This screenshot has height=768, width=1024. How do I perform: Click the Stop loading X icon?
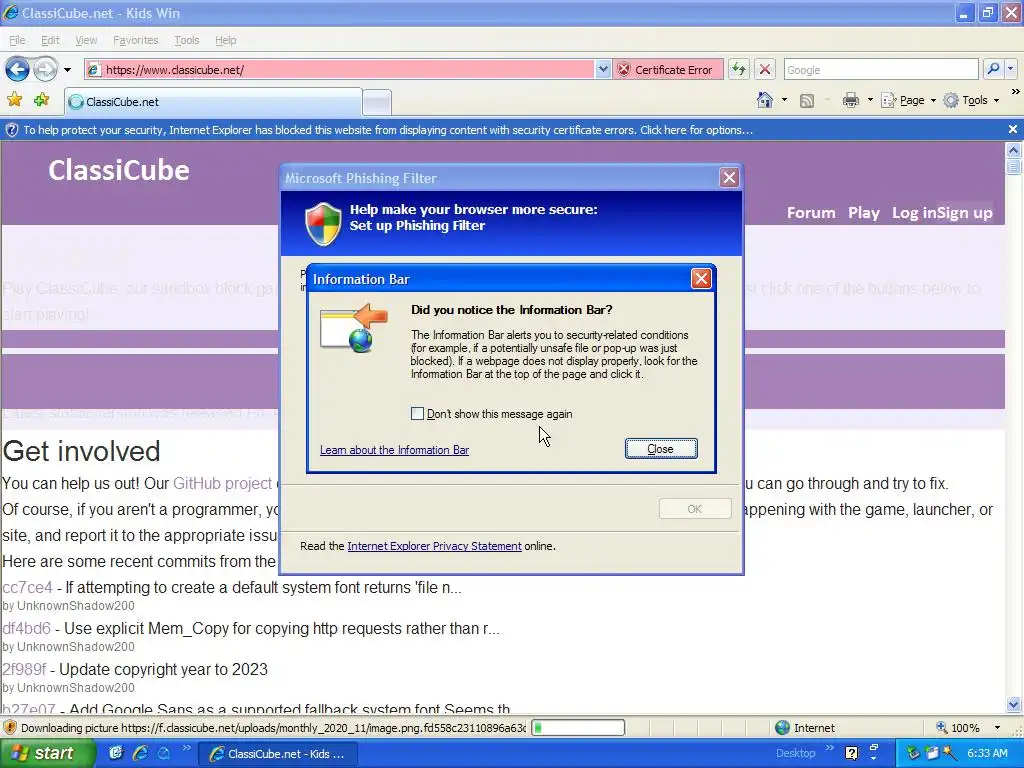click(765, 69)
